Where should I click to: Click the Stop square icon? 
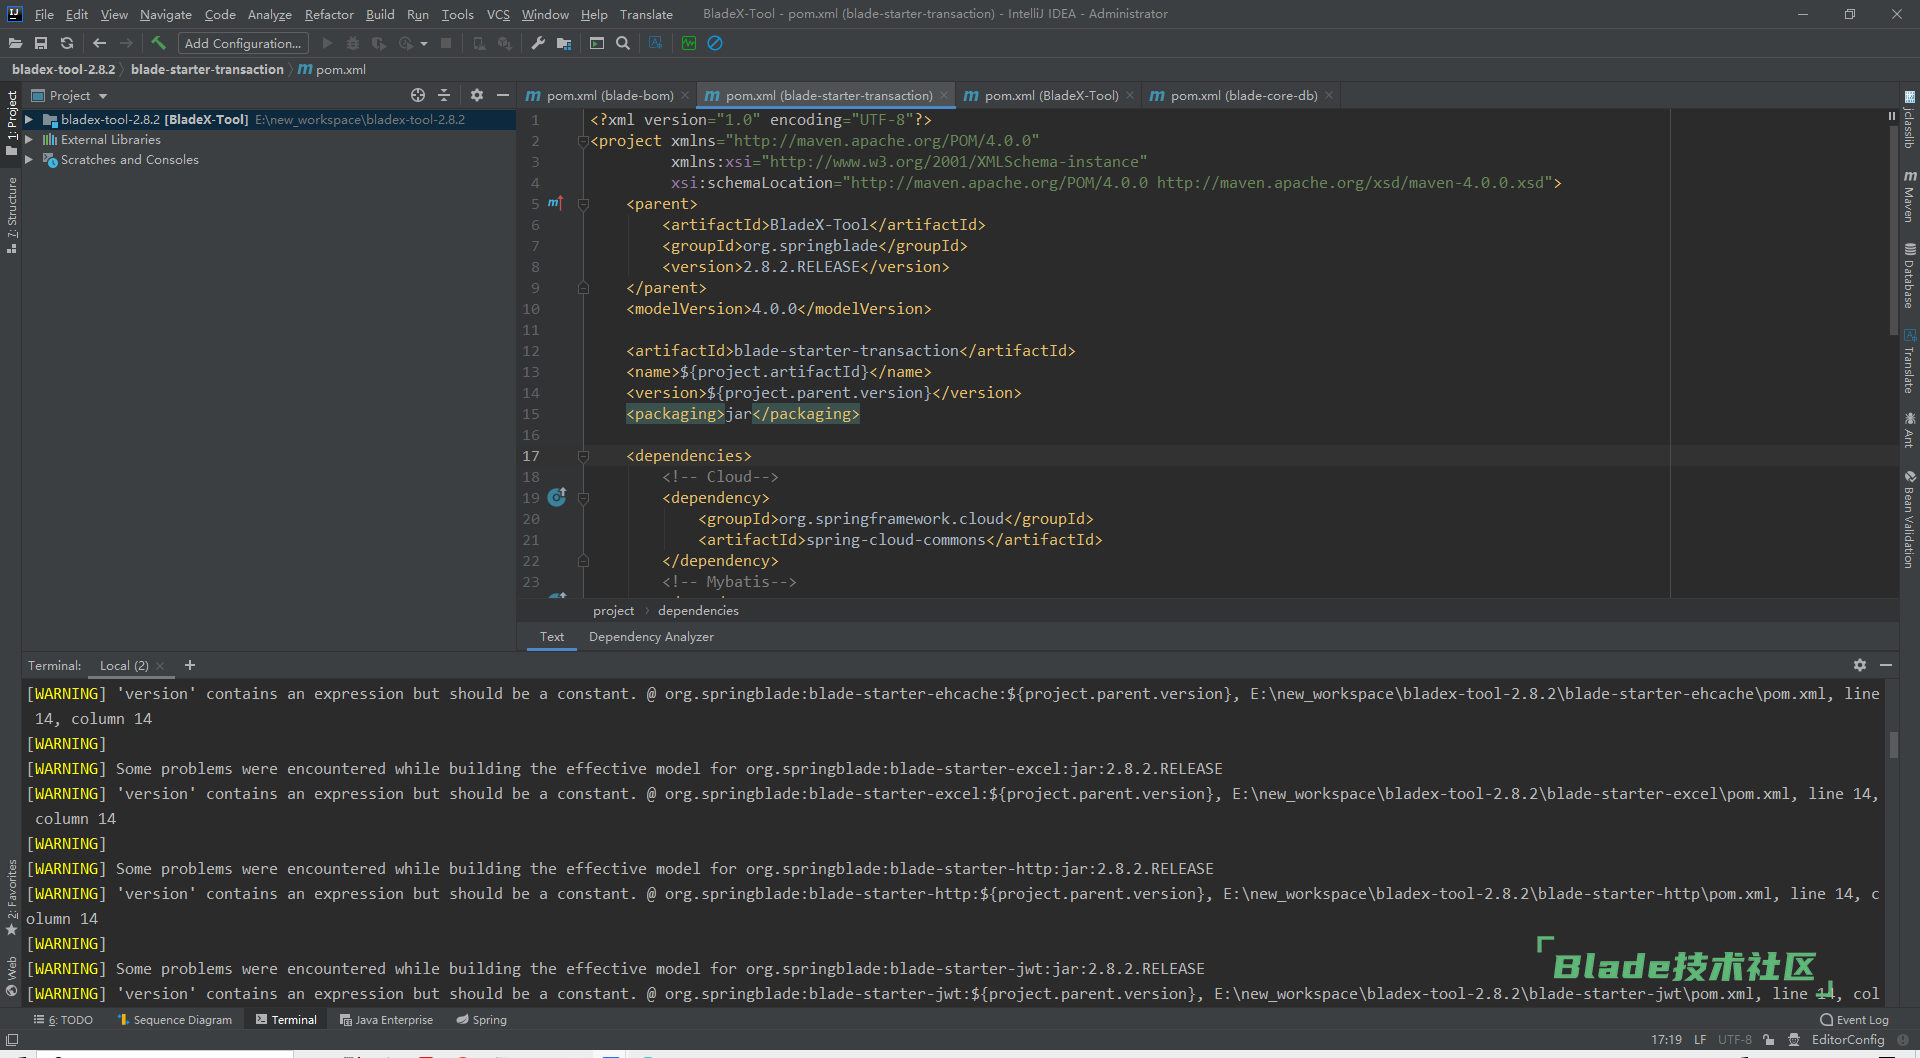tap(446, 43)
